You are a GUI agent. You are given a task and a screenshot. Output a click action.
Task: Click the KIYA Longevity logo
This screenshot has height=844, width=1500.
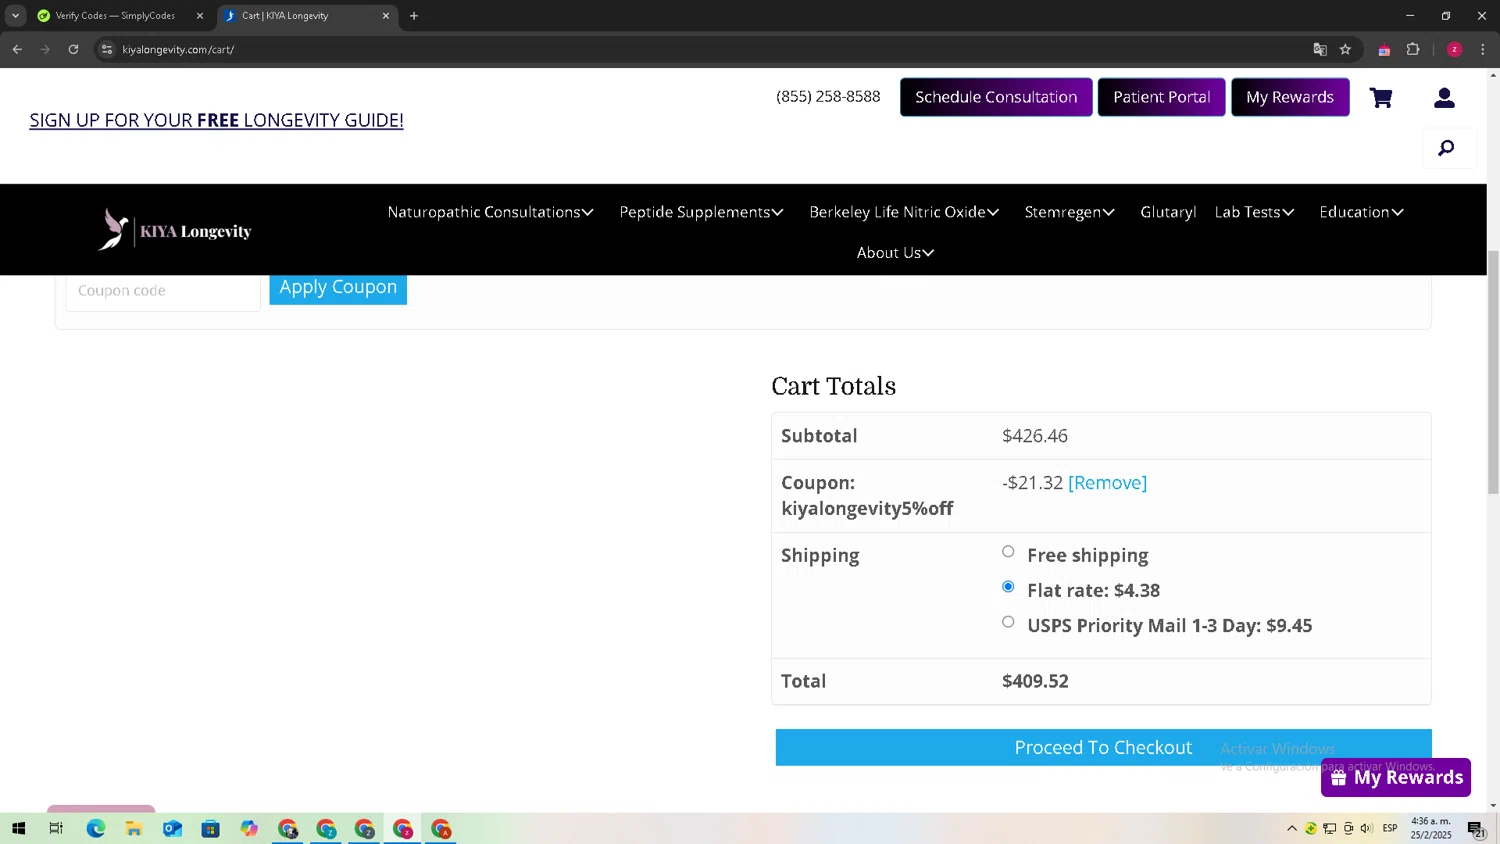pyautogui.click(x=175, y=230)
